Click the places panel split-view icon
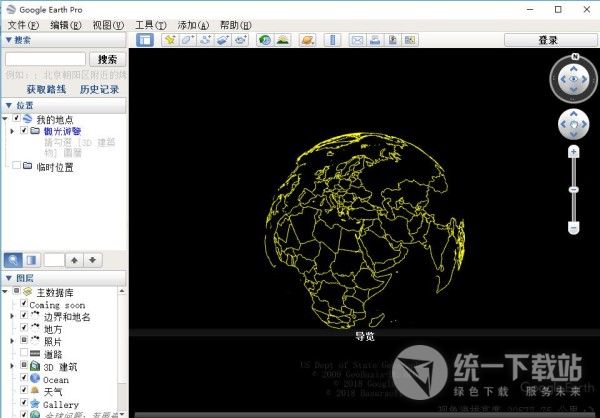The image size is (600, 418). [x=31, y=260]
